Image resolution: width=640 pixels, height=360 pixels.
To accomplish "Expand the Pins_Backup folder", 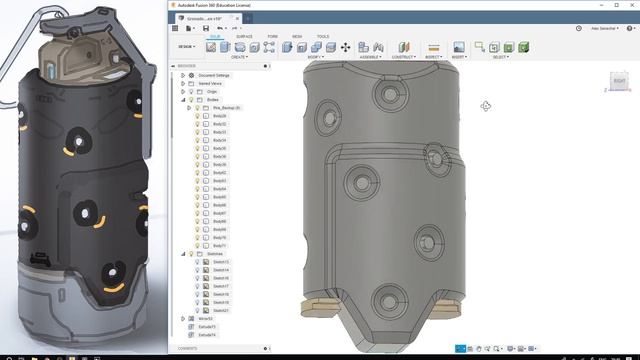I will coord(189,108).
